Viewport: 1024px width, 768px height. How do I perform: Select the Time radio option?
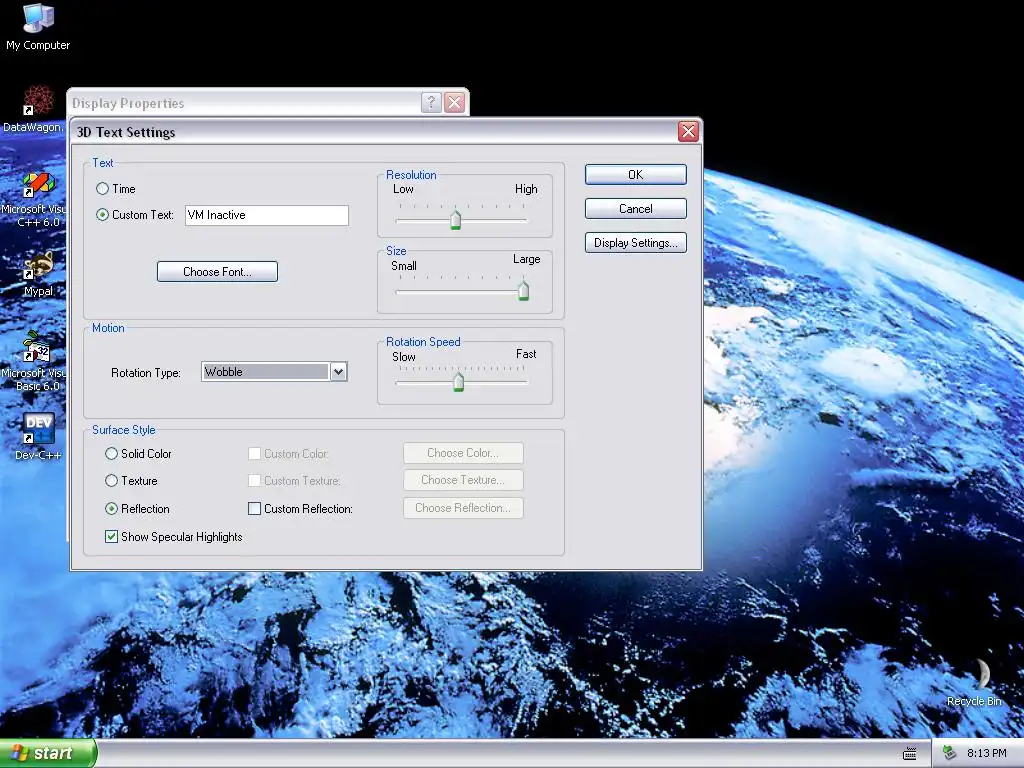[103, 189]
